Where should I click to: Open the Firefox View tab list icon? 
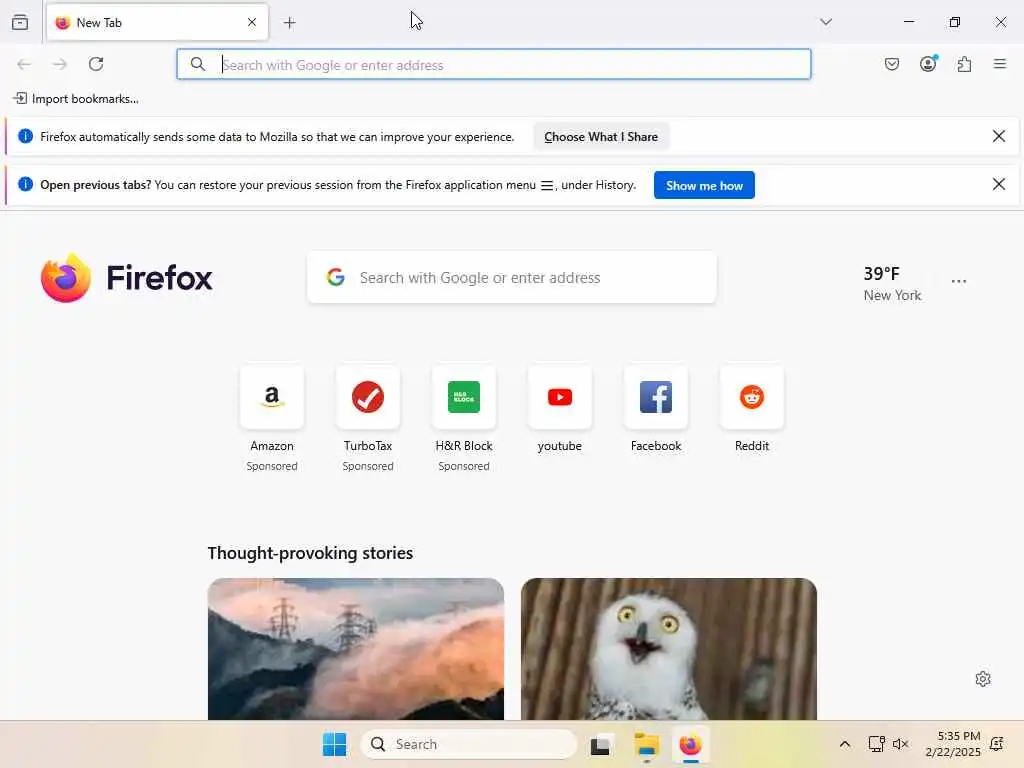(20, 22)
